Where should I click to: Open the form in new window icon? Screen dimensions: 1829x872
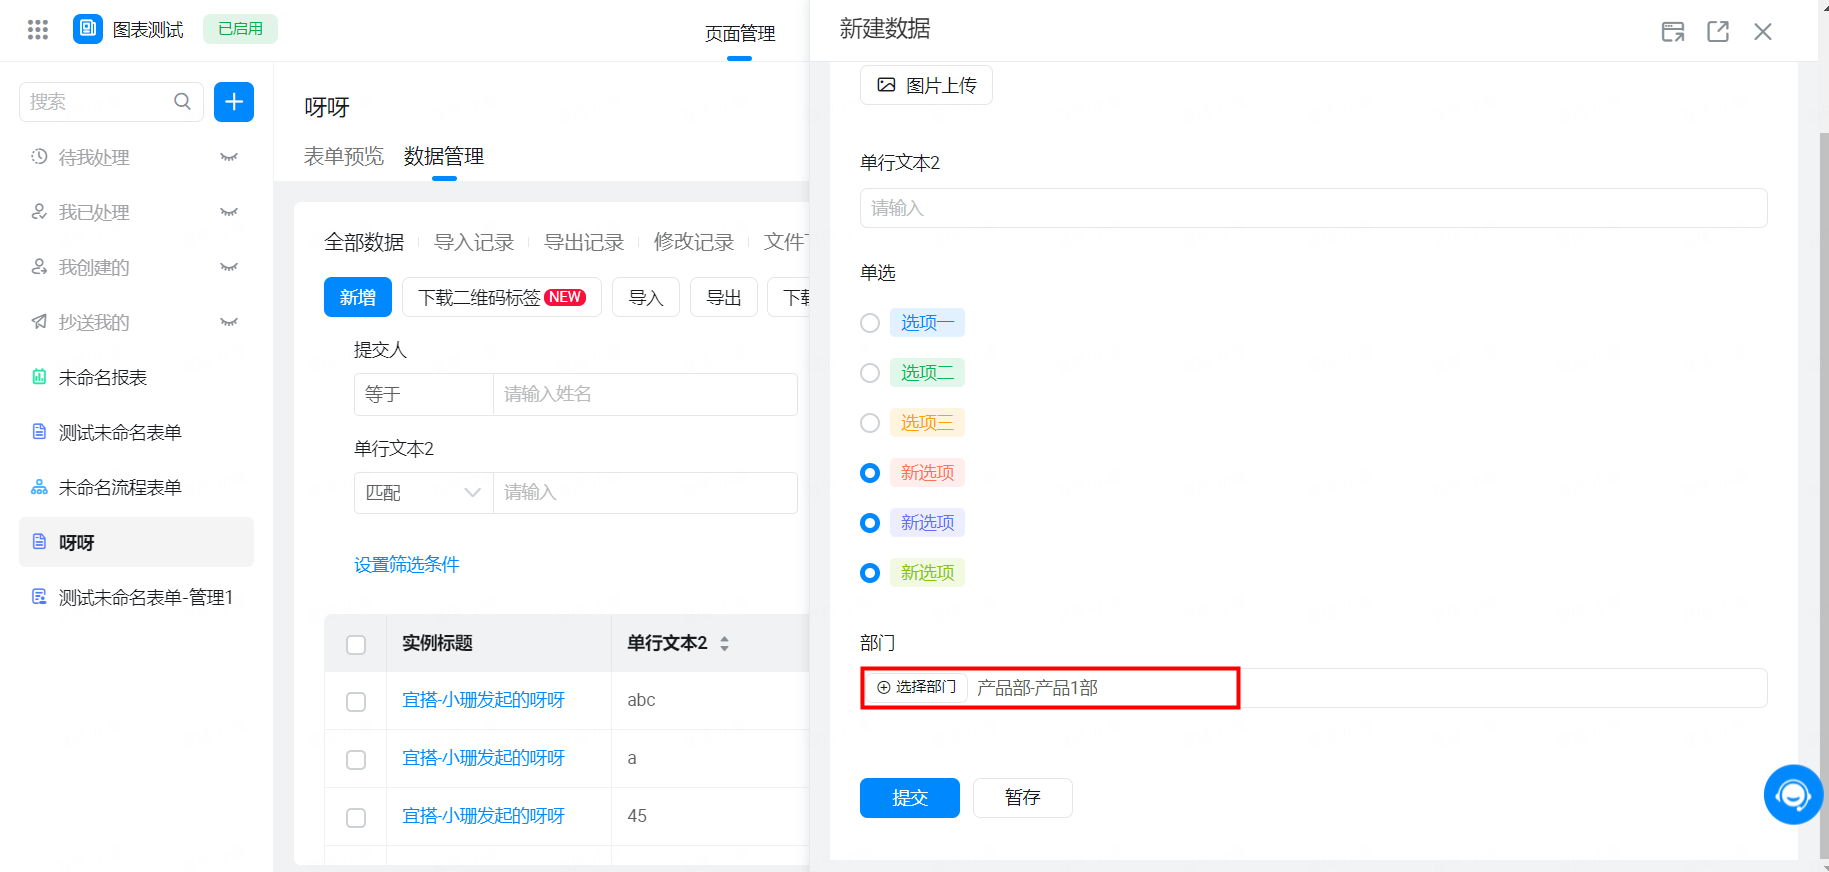point(1718,32)
